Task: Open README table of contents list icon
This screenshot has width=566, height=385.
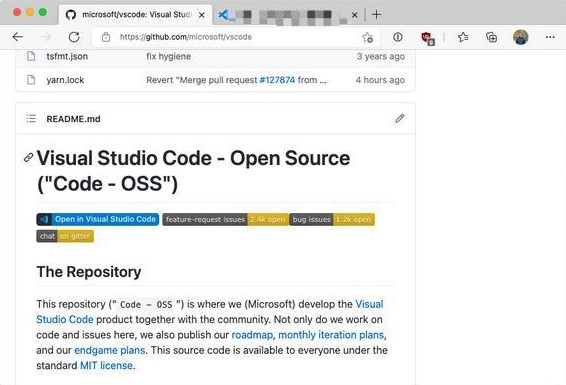Action: coord(31,119)
